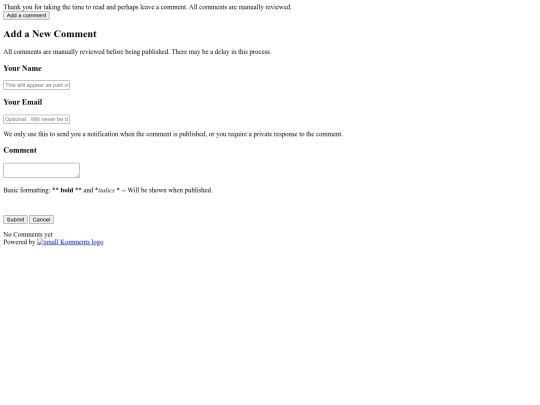The height and width of the screenshot is (405, 540).
Task: Cancel the new comment form
Action: tap(41, 220)
